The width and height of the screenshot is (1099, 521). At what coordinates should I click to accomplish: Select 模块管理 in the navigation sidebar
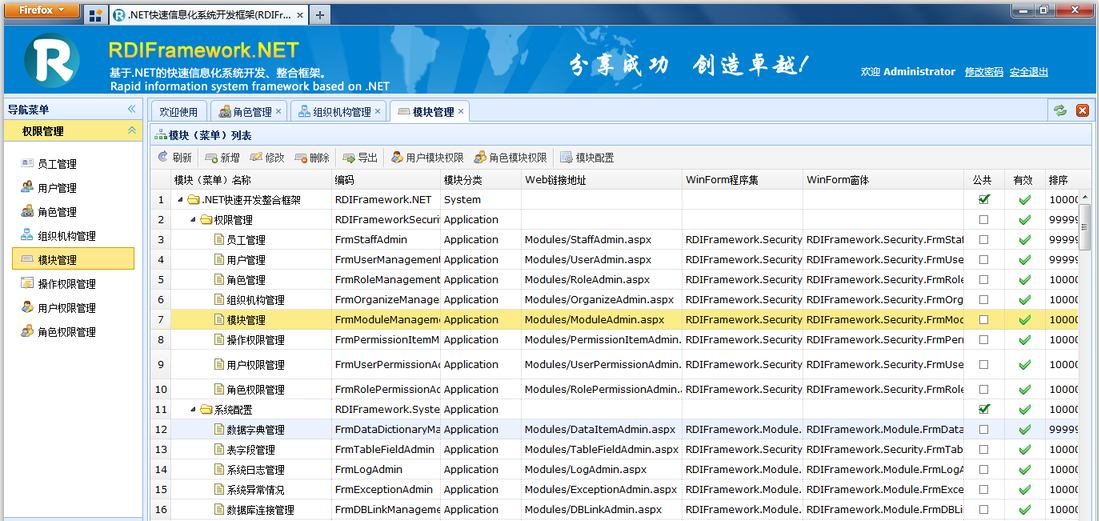click(73, 259)
